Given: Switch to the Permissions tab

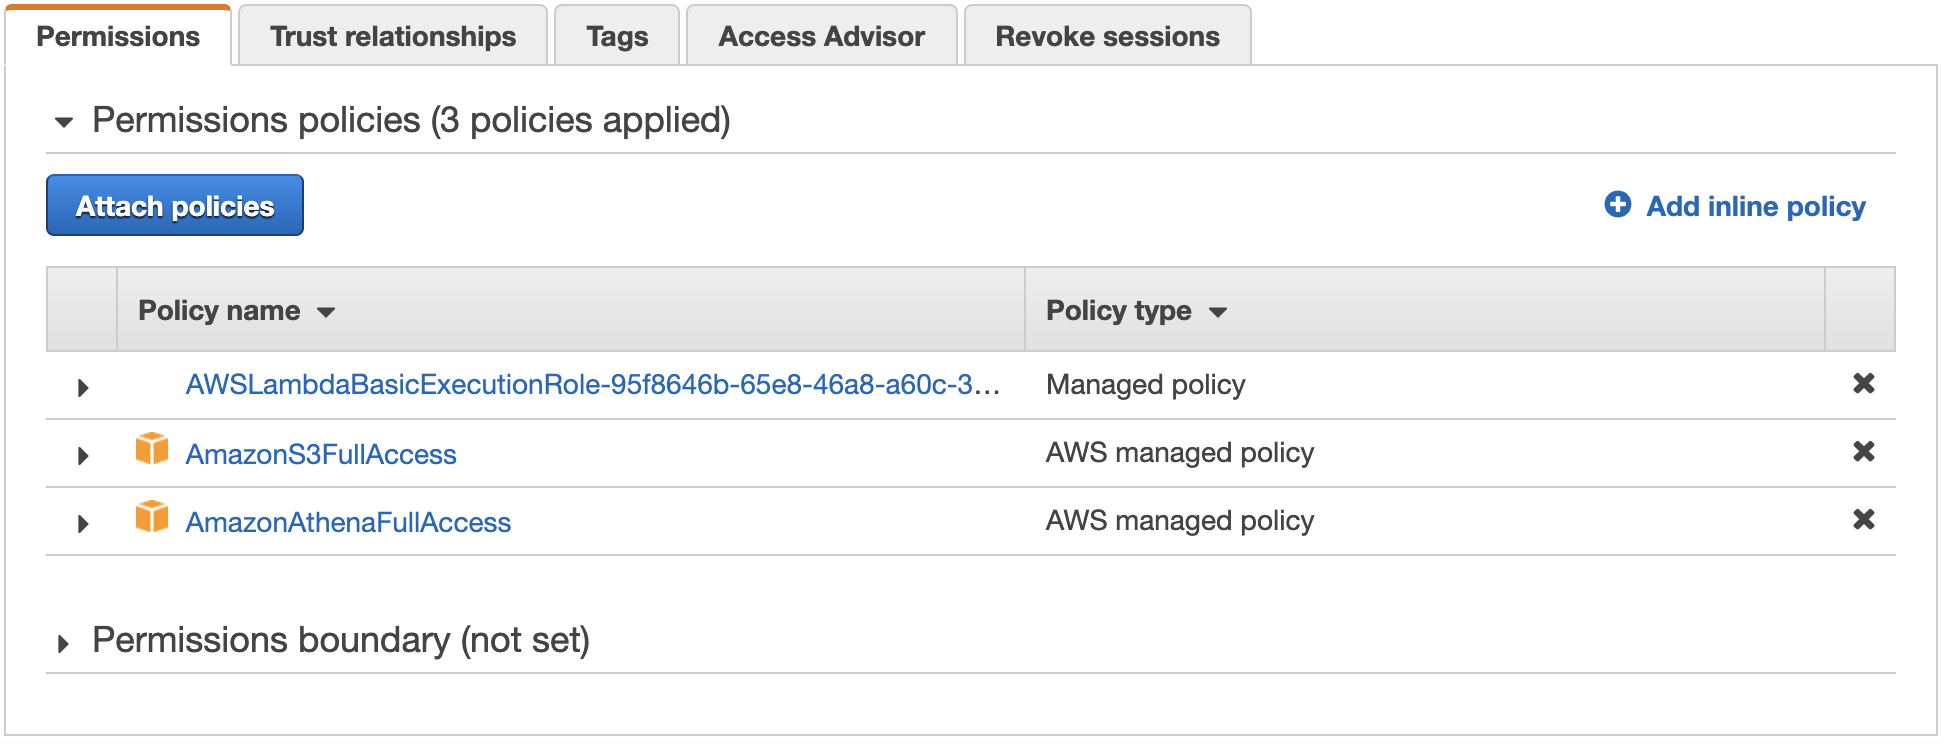Looking at the screenshot, I should pyautogui.click(x=118, y=36).
